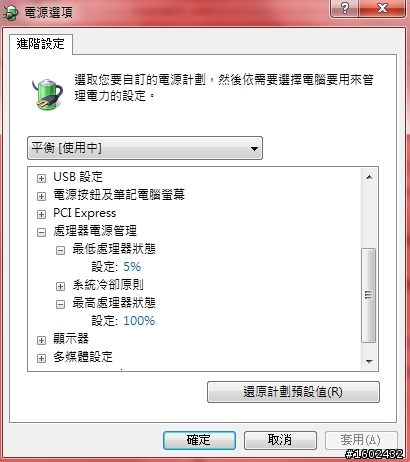410x462 pixels.
Task: Click the 取消 button
Action: (x=280, y=440)
